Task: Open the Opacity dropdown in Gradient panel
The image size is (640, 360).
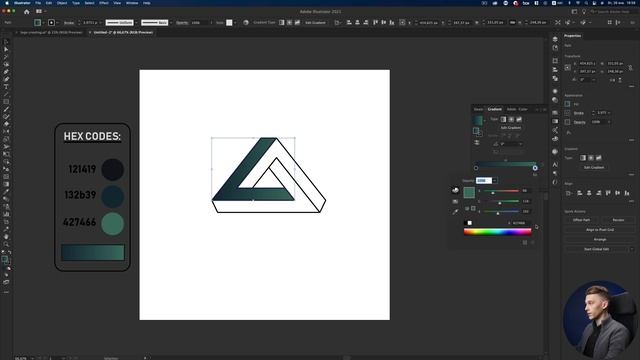Action: pyautogui.click(x=494, y=180)
